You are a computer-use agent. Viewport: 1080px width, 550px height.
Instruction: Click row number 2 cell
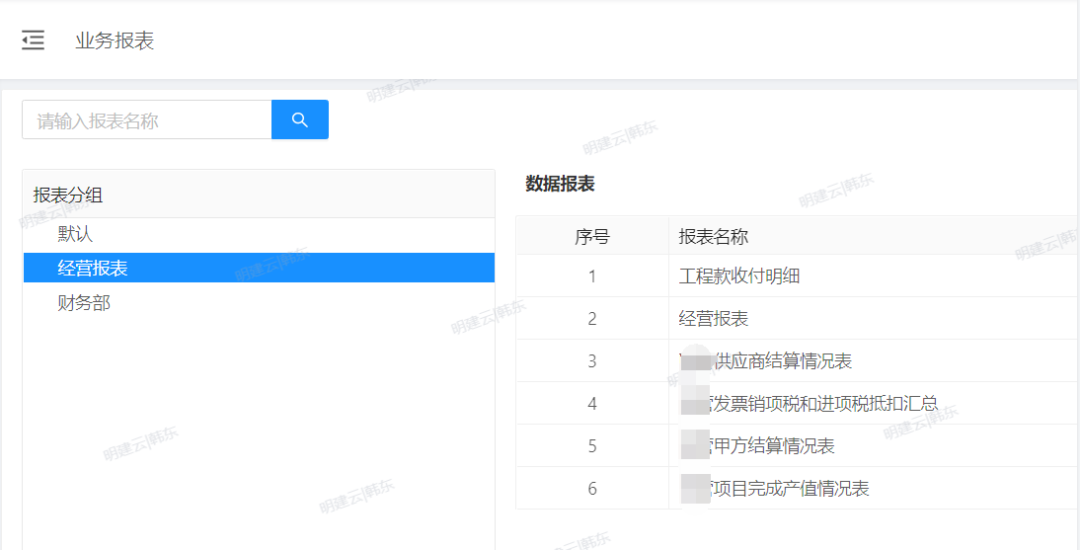coord(592,319)
